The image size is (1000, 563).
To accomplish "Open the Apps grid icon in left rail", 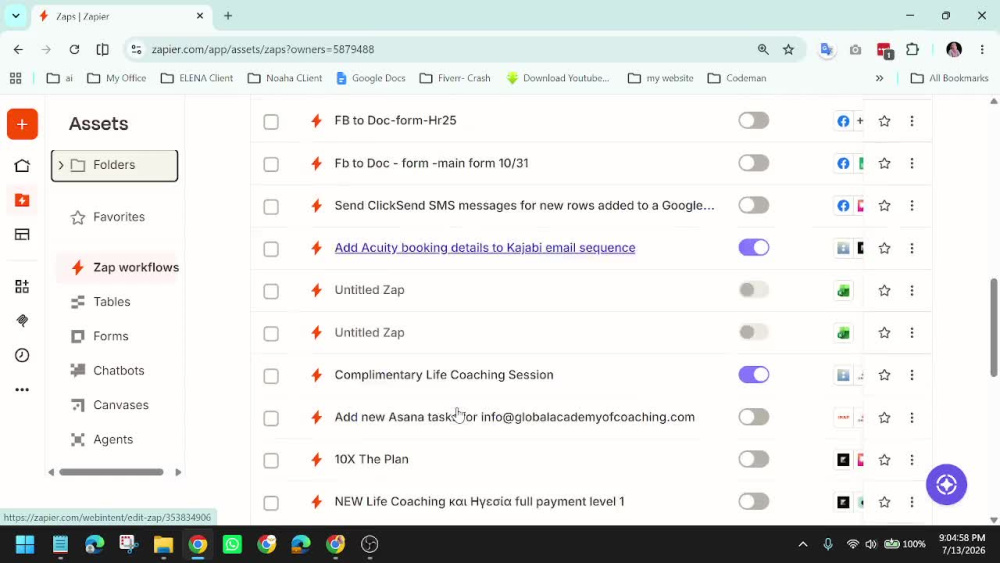I will tap(22, 286).
